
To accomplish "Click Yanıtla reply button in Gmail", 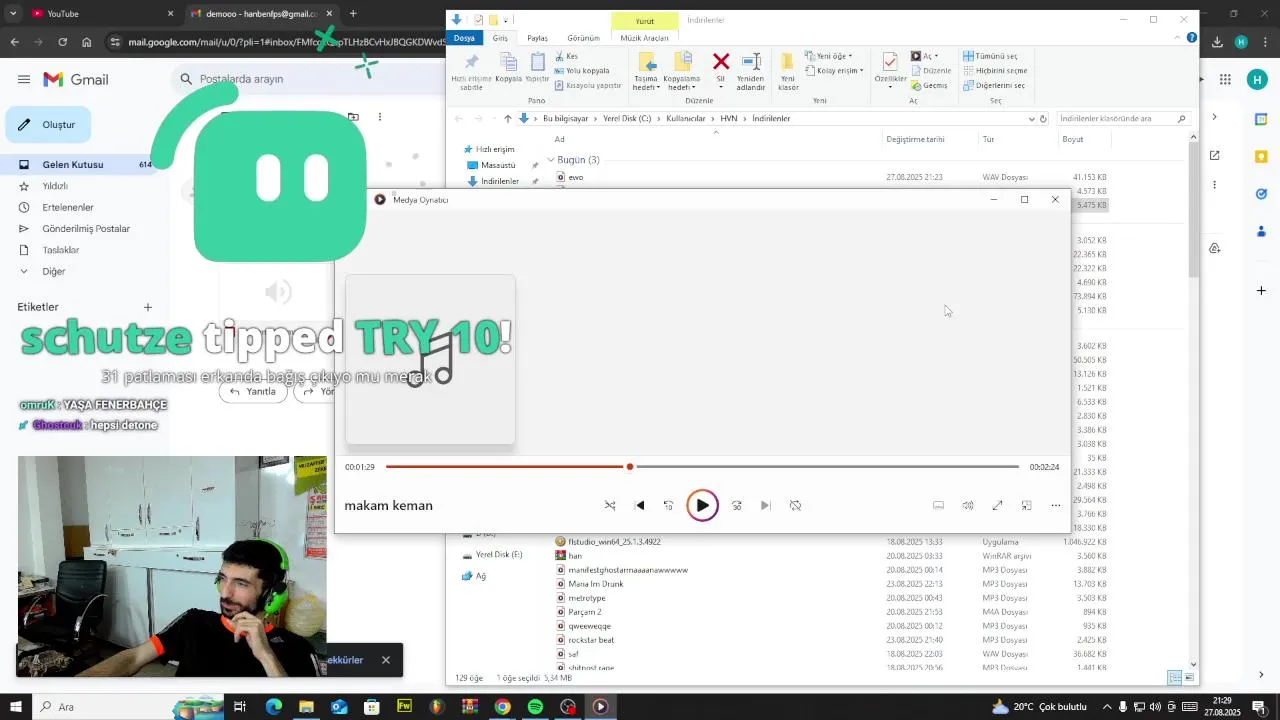I will point(253,392).
